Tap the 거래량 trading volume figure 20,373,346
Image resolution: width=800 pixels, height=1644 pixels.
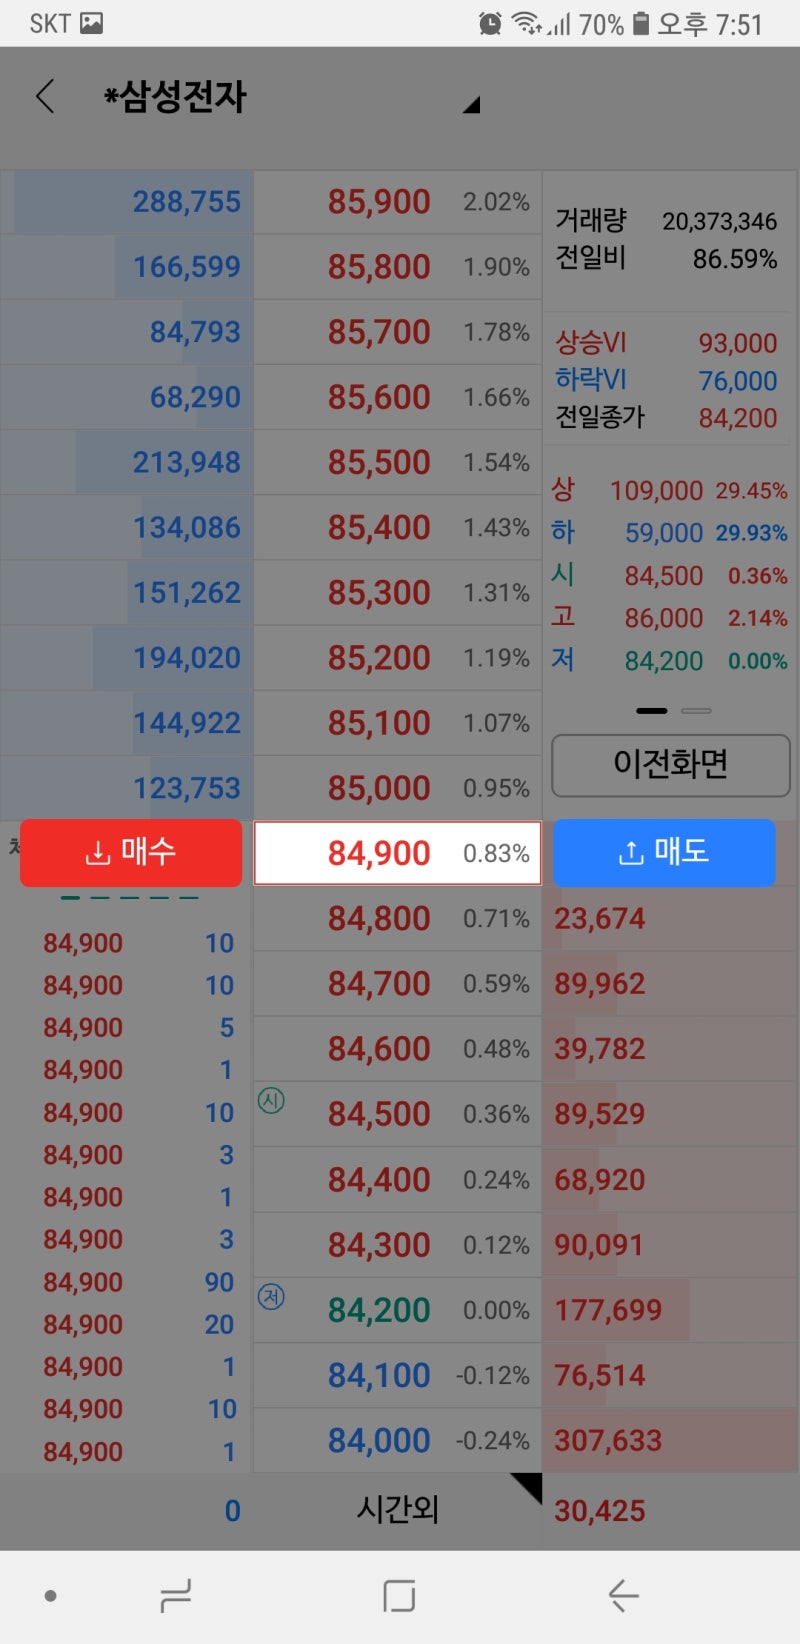pyautogui.click(x=719, y=221)
